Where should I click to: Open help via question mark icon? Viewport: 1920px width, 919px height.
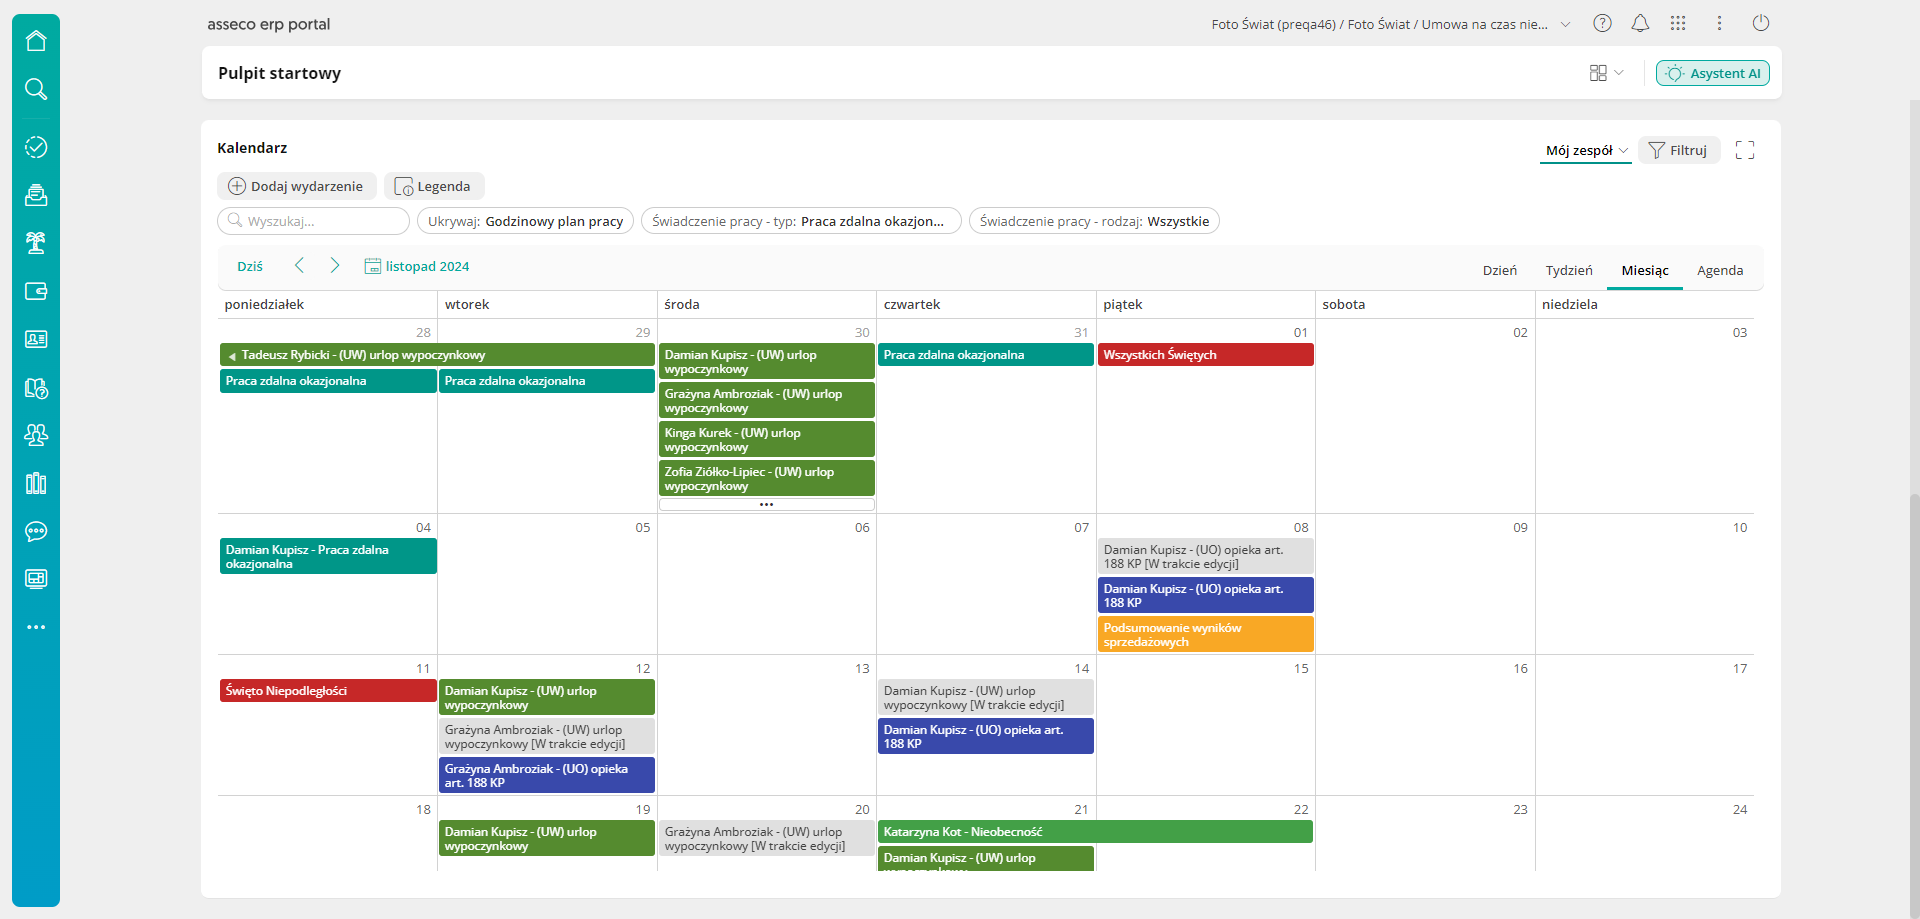point(1602,23)
